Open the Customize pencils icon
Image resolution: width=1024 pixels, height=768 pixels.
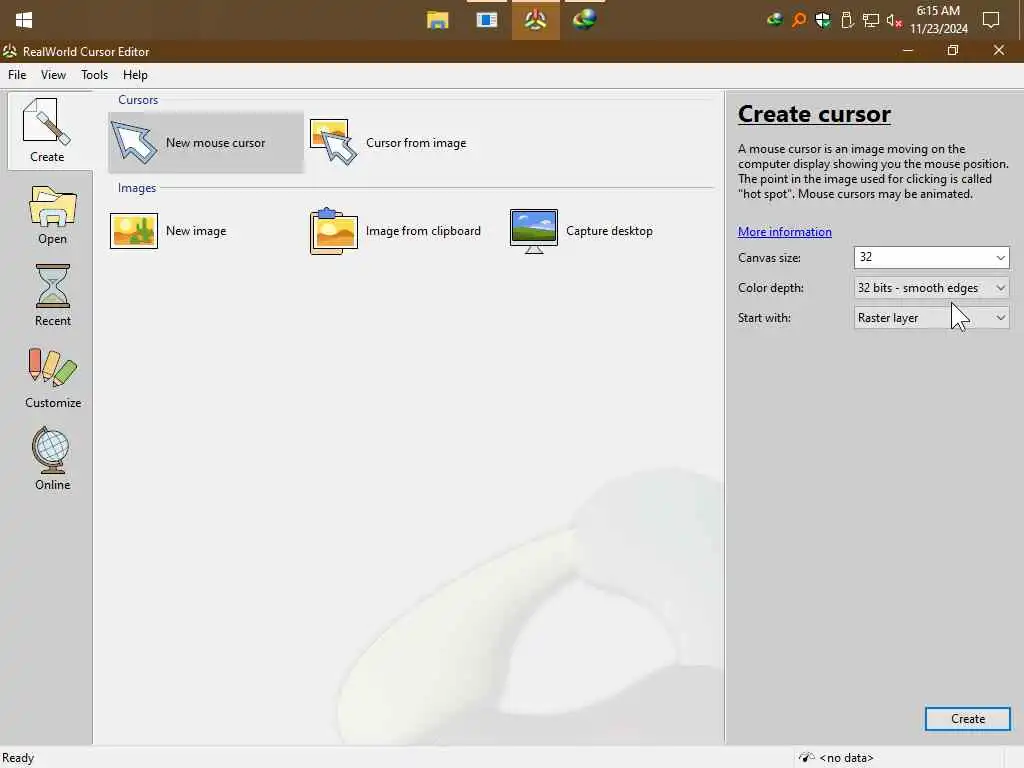(53, 367)
